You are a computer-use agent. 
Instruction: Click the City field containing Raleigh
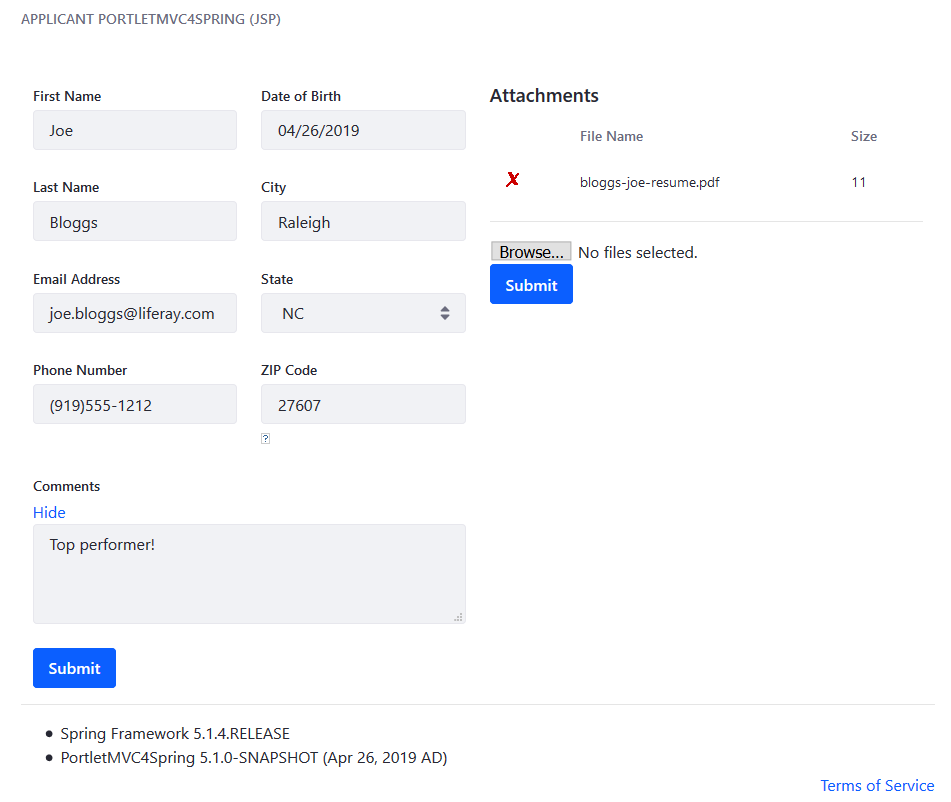point(363,221)
